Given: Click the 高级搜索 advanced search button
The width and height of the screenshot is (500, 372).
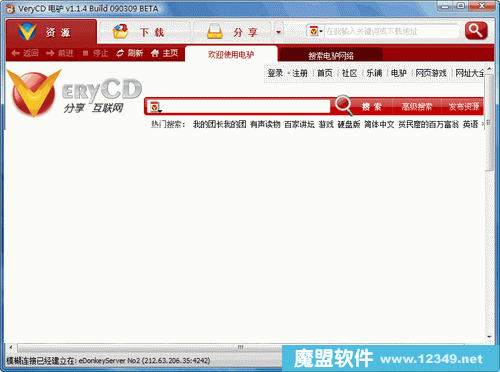Looking at the screenshot, I should point(417,107).
